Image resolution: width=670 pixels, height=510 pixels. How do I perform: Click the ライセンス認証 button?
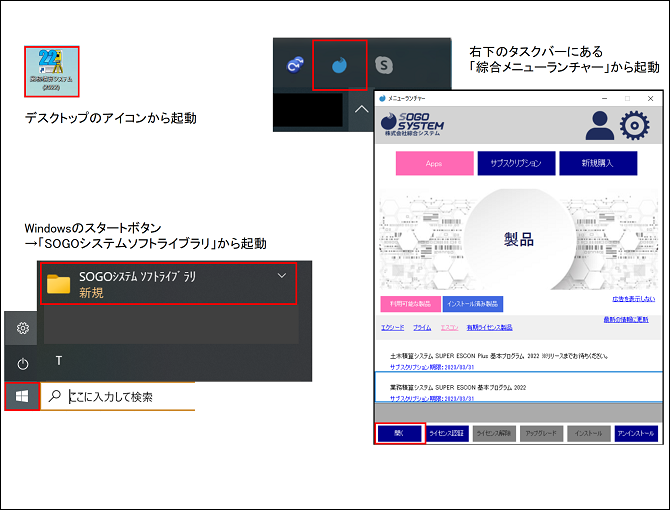447,434
